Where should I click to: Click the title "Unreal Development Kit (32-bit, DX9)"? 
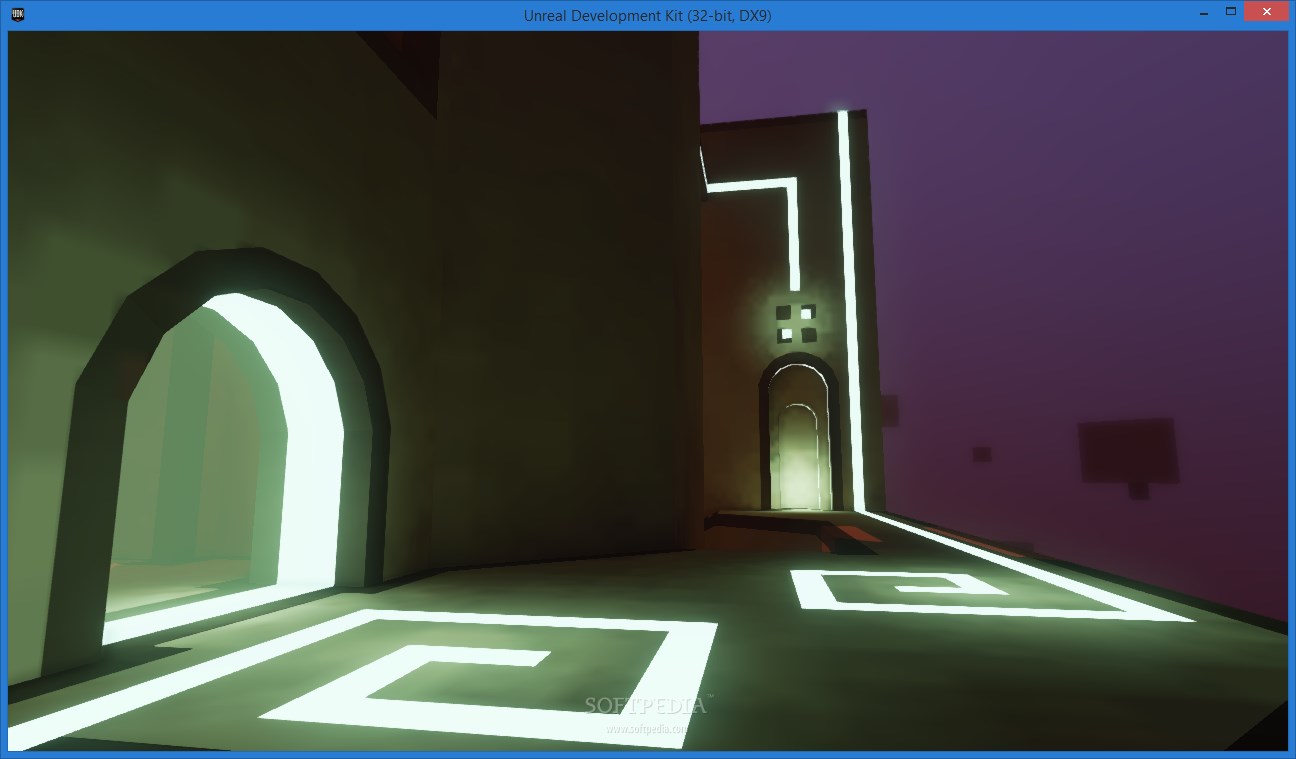coord(647,15)
